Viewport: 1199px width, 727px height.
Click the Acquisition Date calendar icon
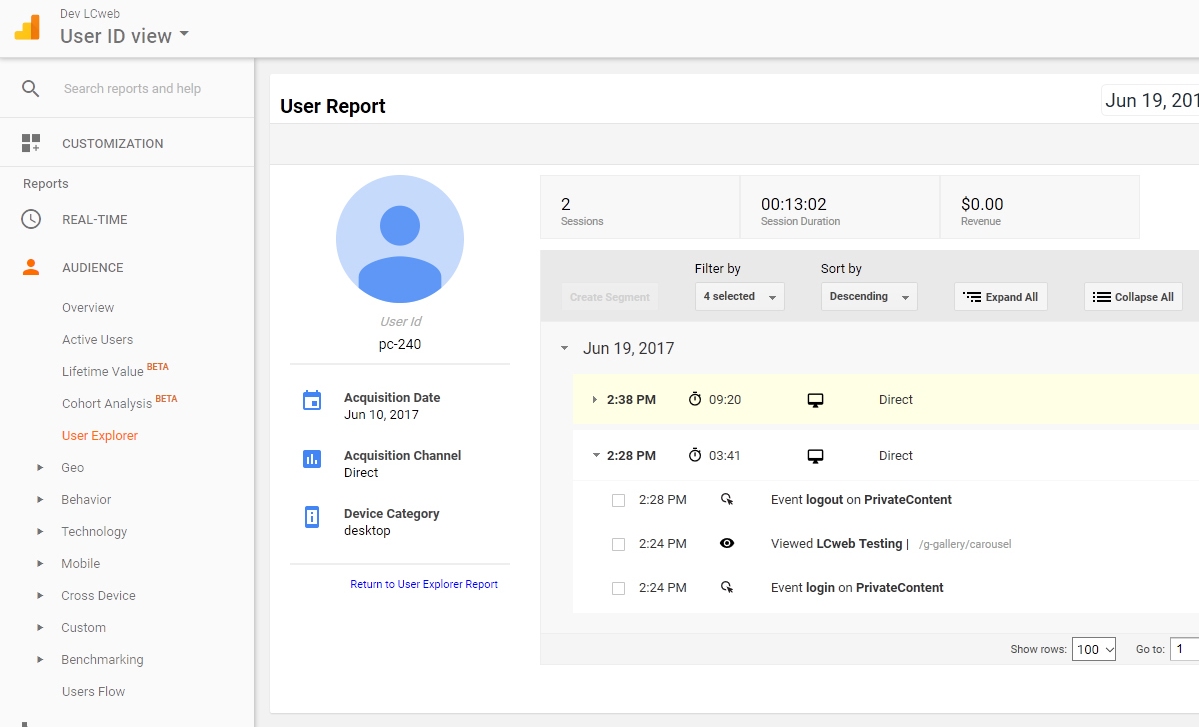tap(312, 401)
